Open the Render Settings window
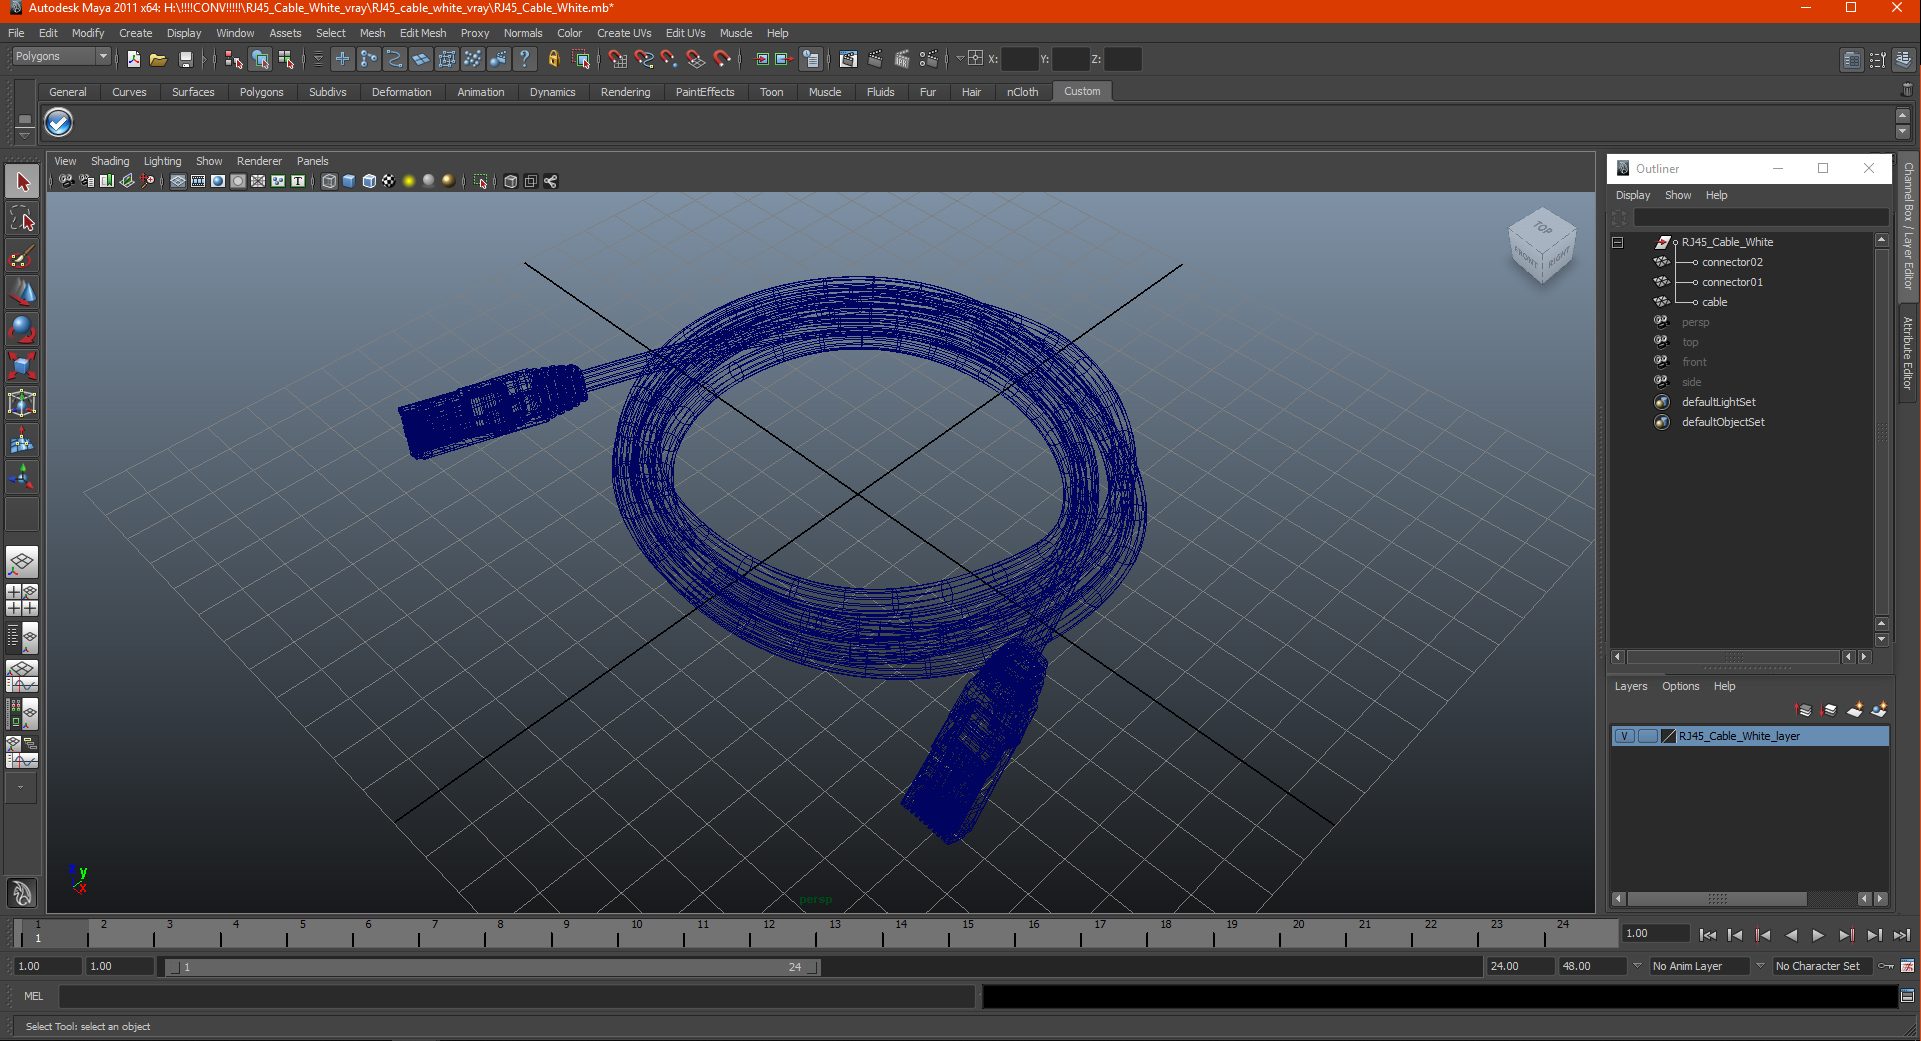This screenshot has width=1921, height=1041. [x=928, y=59]
